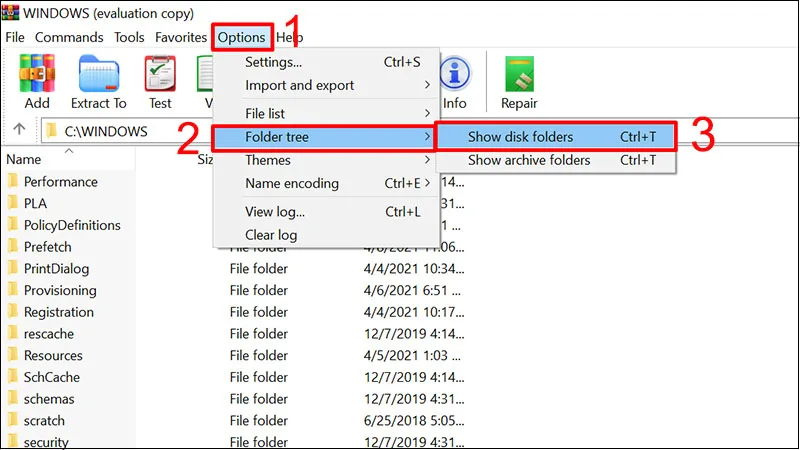Click the PLA folder icon
The image size is (800, 450).
click(13, 203)
